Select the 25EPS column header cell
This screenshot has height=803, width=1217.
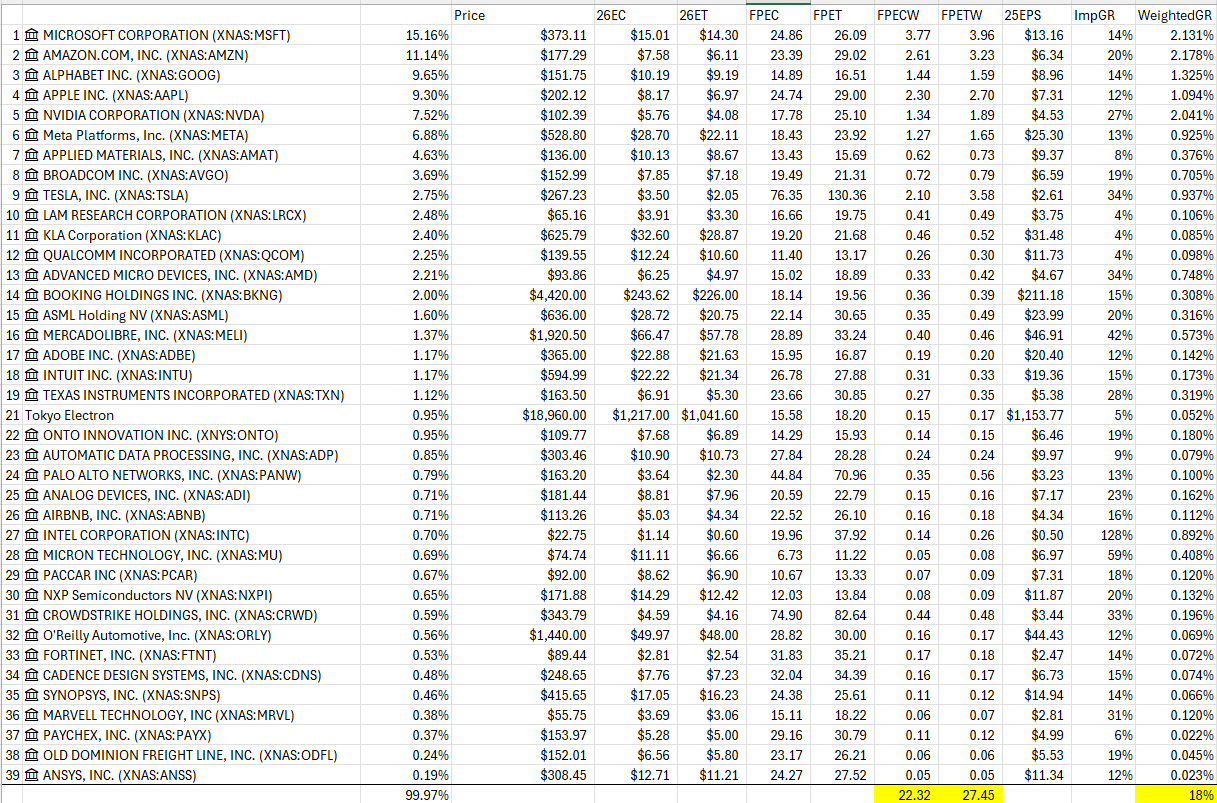coord(1036,15)
